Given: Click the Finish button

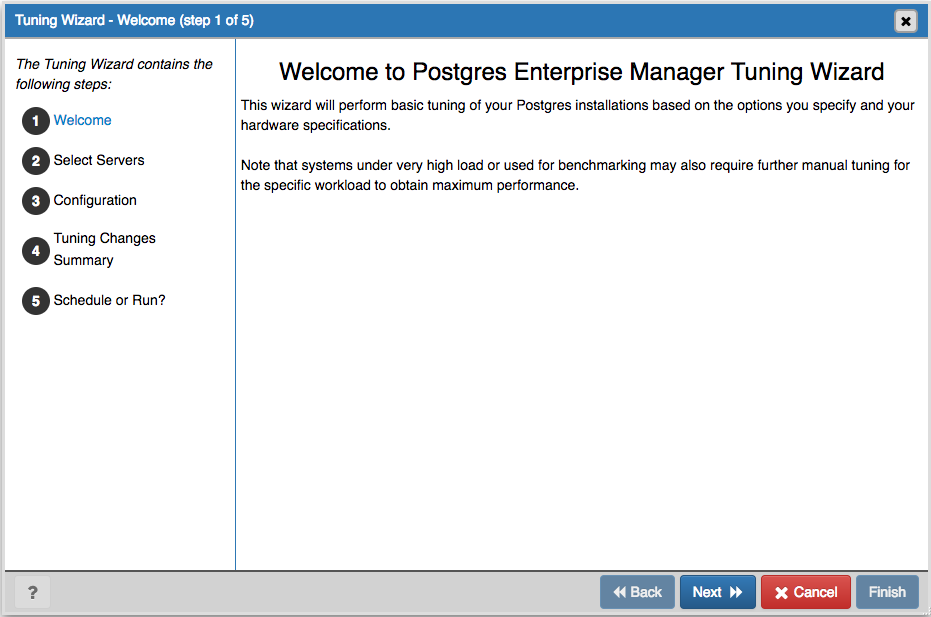Looking at the screenshot, I should [887, 592].
